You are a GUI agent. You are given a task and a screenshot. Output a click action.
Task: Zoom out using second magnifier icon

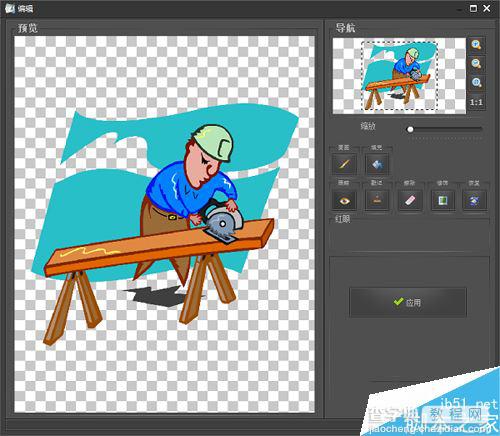(476, 63)
